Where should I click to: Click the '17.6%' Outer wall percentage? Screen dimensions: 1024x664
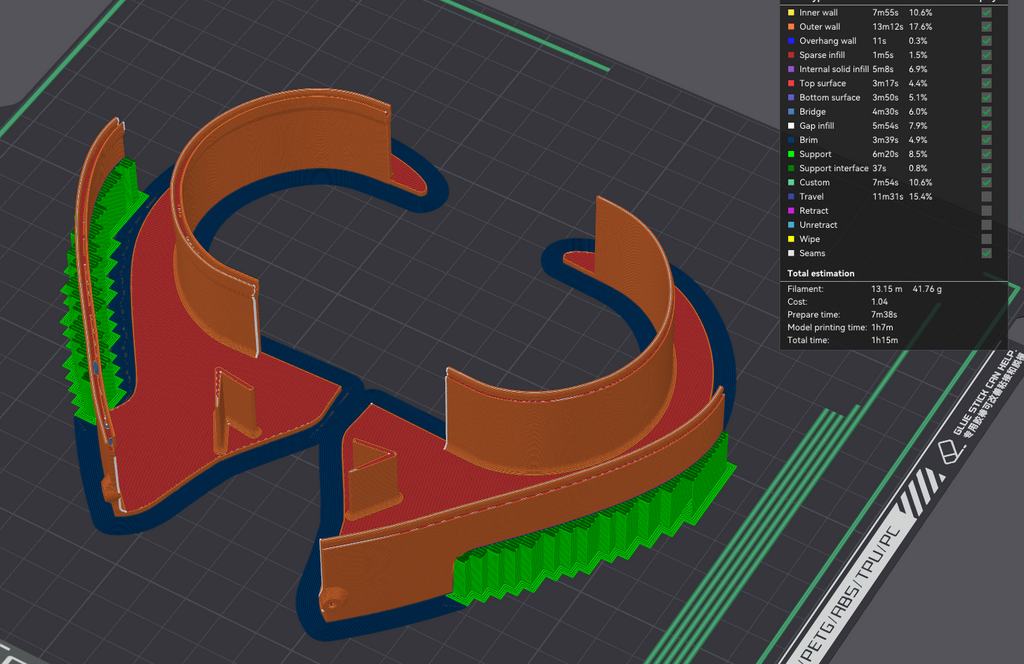point(920,27)
